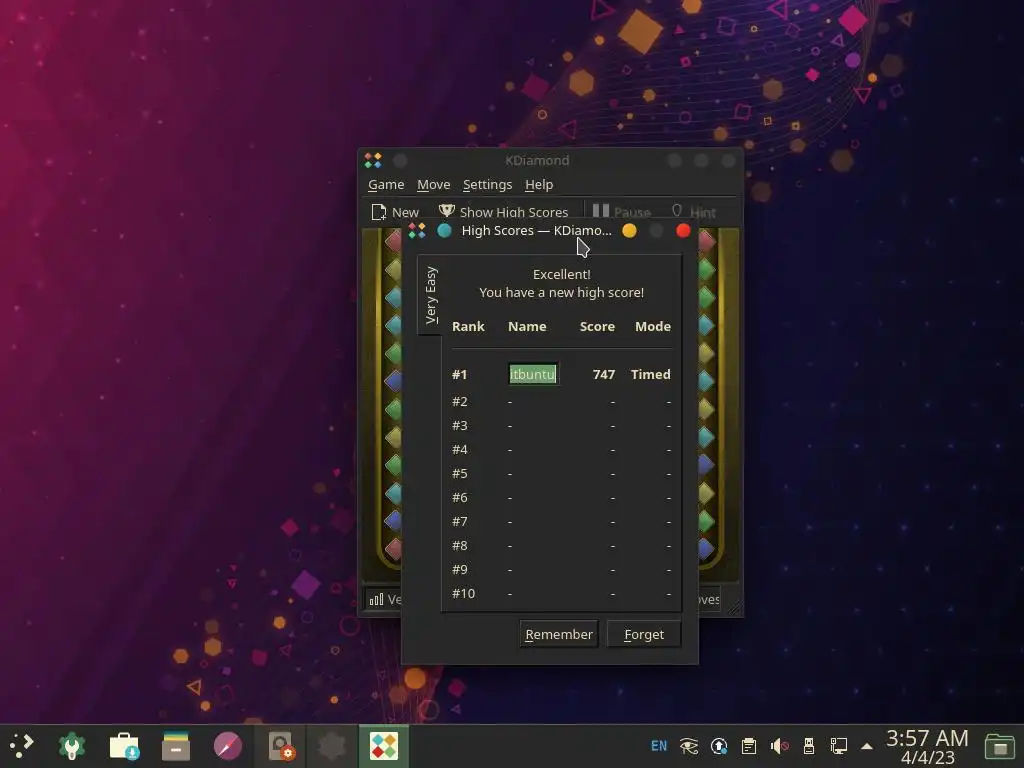Open the application launcher in the taskbar

click(22, 746)
